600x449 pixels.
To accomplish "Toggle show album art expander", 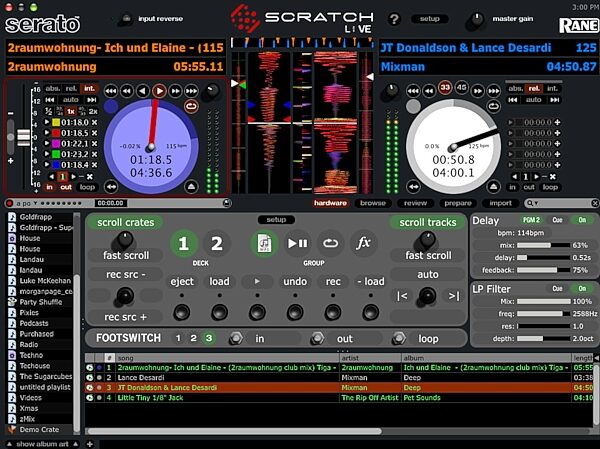I will click(x=42, y=444).
